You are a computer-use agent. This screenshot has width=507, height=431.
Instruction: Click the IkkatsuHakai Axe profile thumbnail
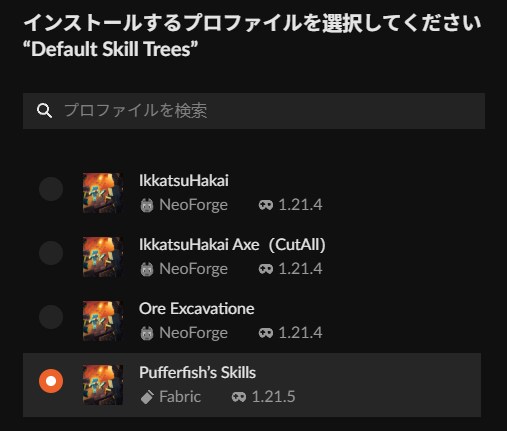click(103, 257)
